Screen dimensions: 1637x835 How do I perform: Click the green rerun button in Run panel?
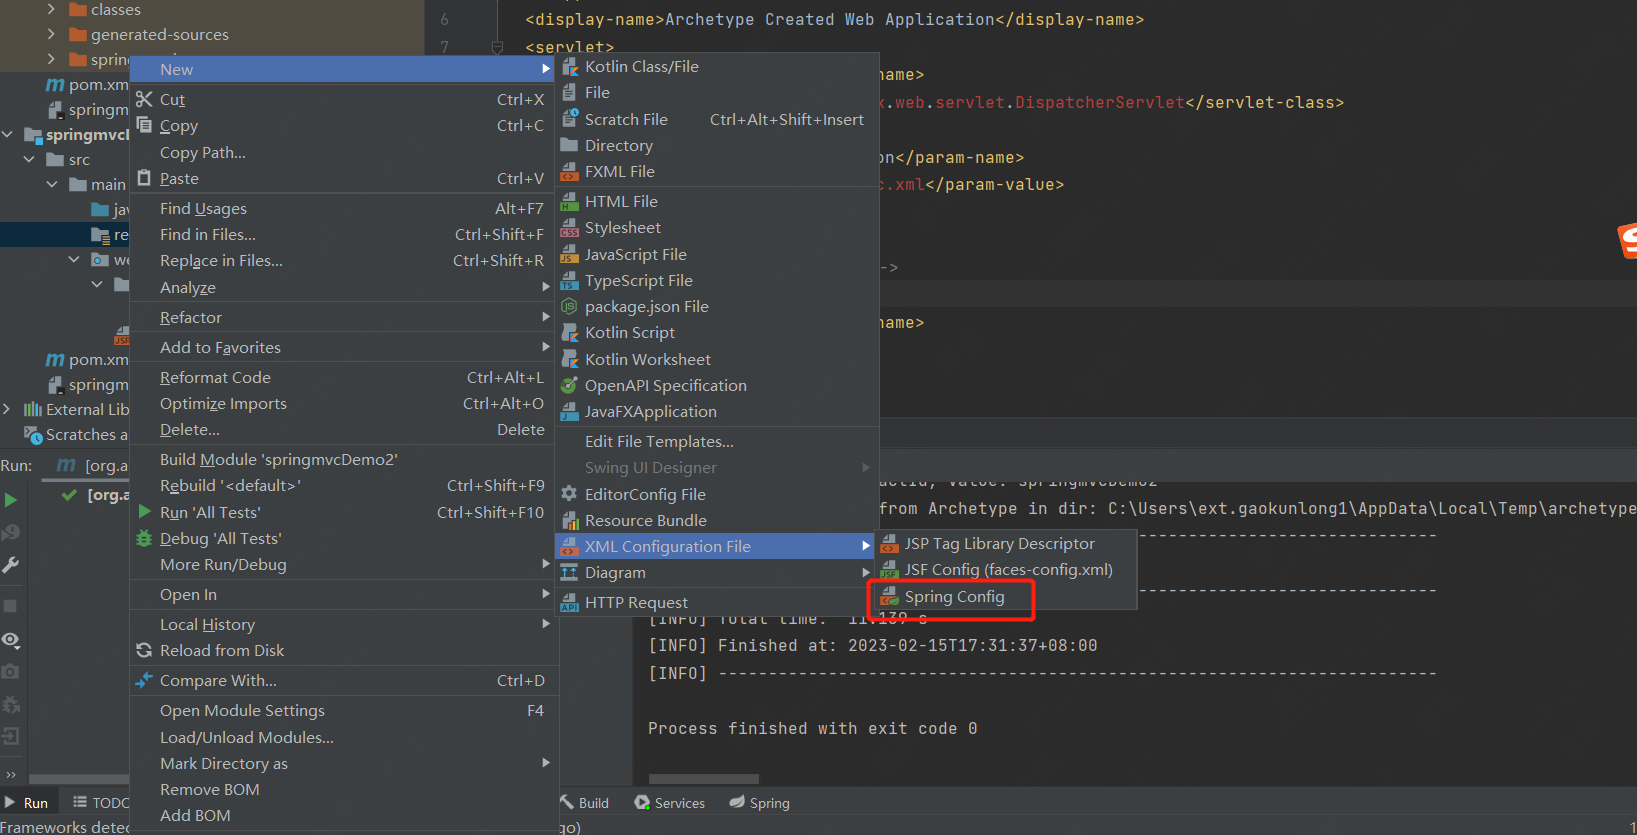tap(11, 500)
